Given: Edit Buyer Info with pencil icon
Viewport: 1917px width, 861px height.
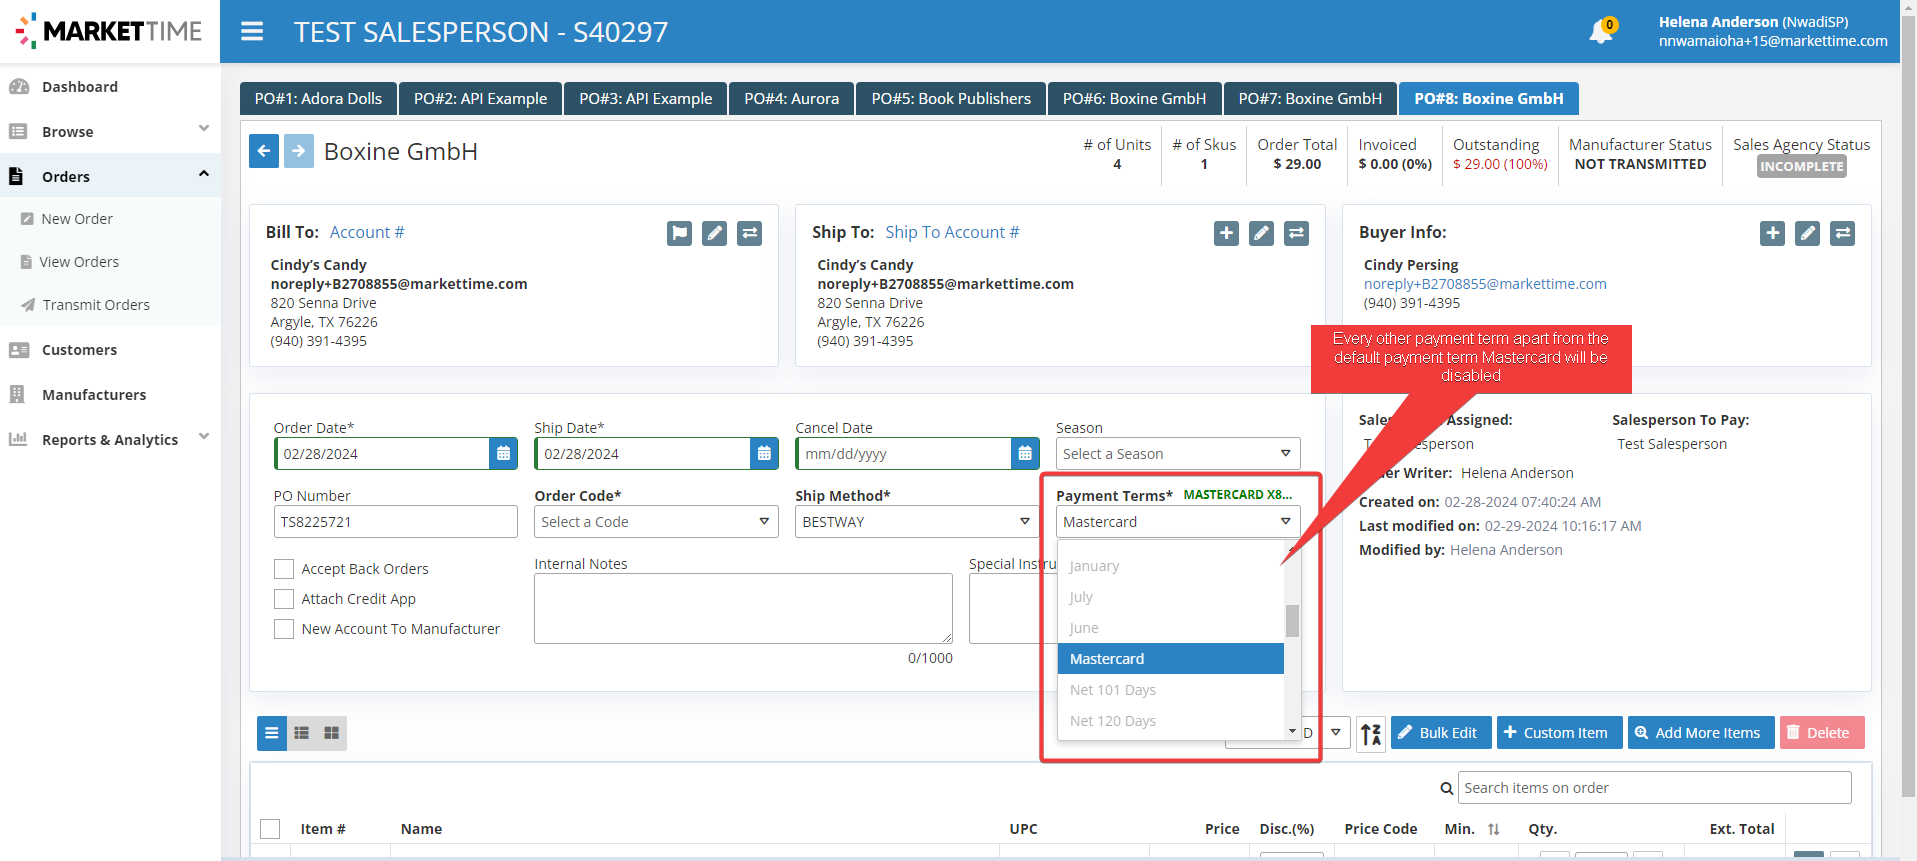Looking at the screenshot, I should pyautogui.click(x=1807, y=233).
